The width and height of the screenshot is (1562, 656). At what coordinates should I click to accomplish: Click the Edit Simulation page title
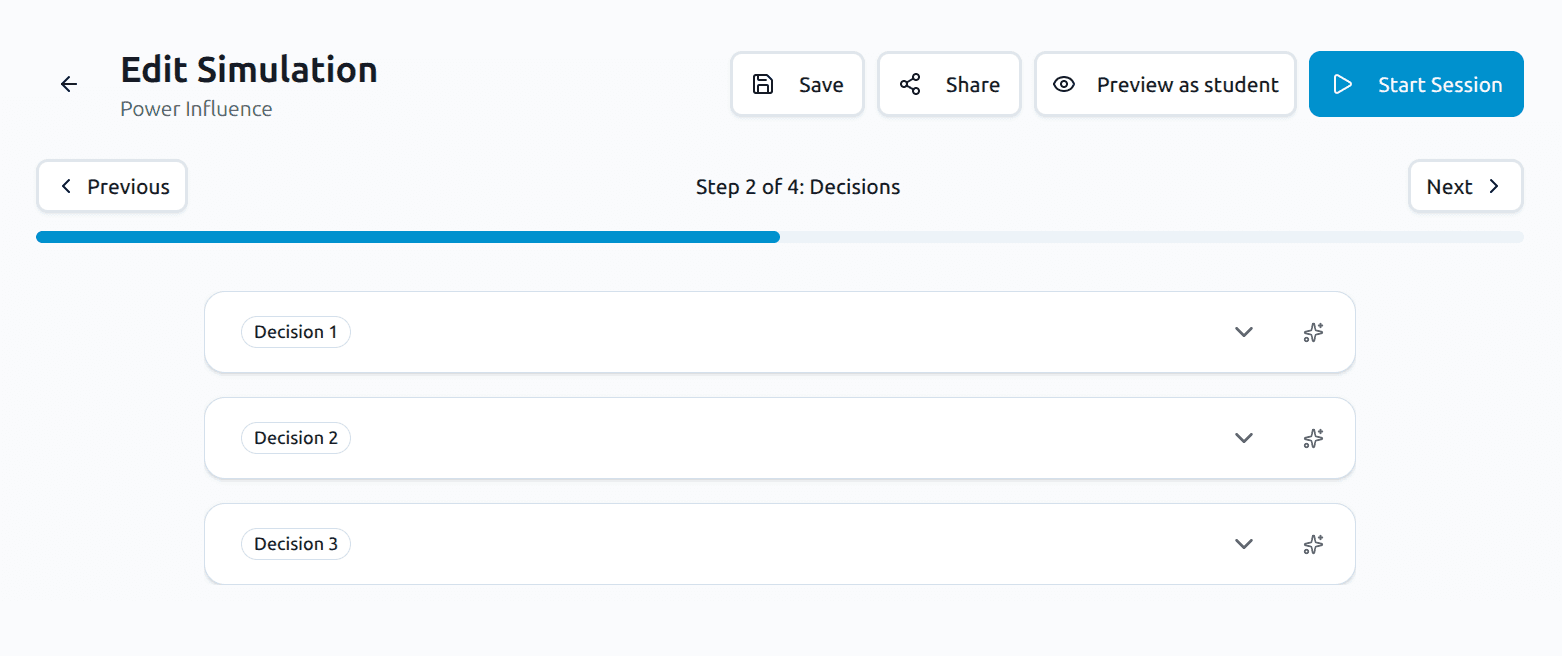pyautogui.click(x=249, y=70)
